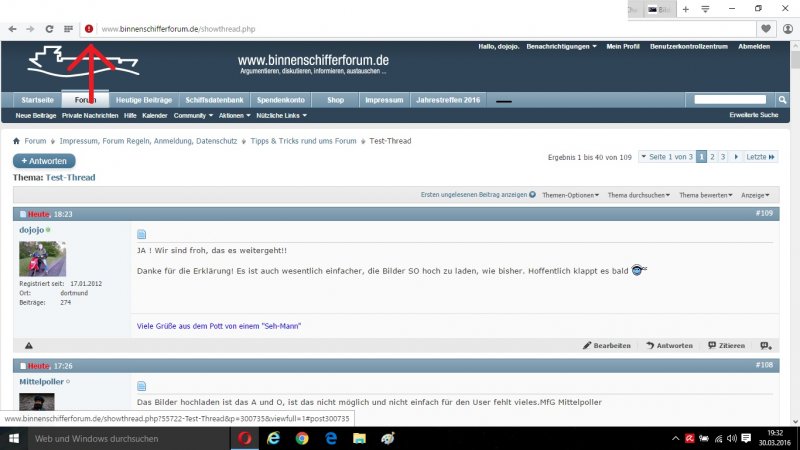800x450 pixels.
Task: Click the forum home icon in breadcrumb
Action: 17,141
